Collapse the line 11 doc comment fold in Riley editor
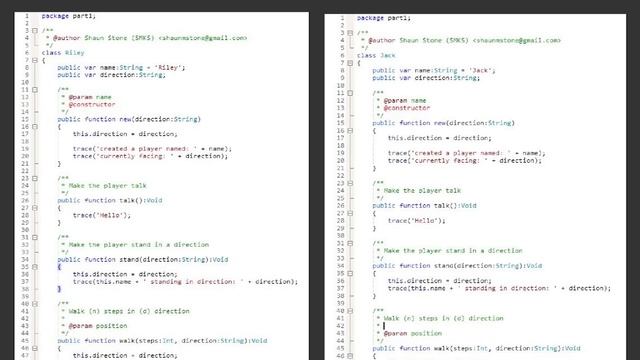Viewport: 640px width, 360px height. [x=35, y=90]
